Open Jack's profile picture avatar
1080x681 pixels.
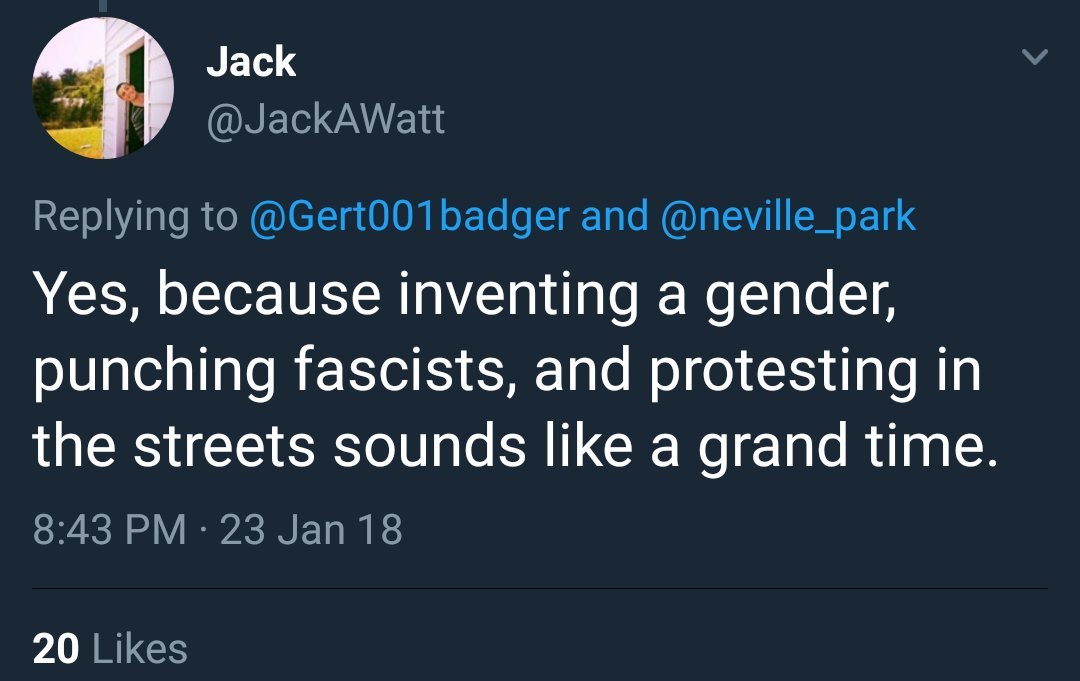point(103,88)
